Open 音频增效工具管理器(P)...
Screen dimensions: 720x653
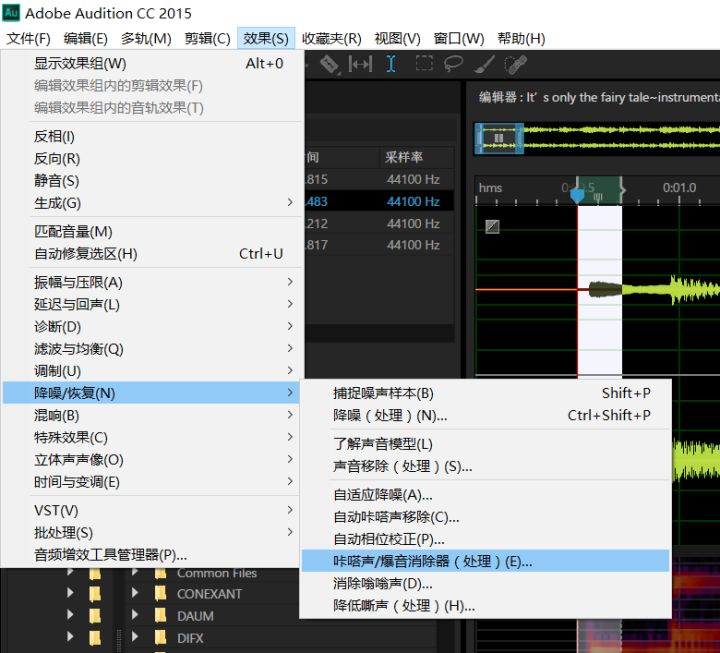[x=153, y=555]
